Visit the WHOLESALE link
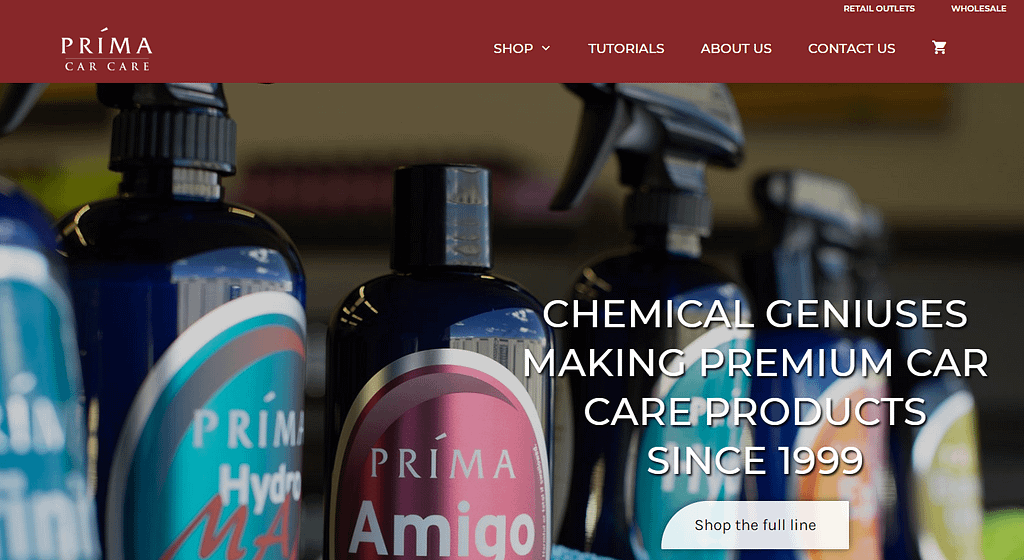The height and width of the screenshot is (560, 1024). pos(978,8)
